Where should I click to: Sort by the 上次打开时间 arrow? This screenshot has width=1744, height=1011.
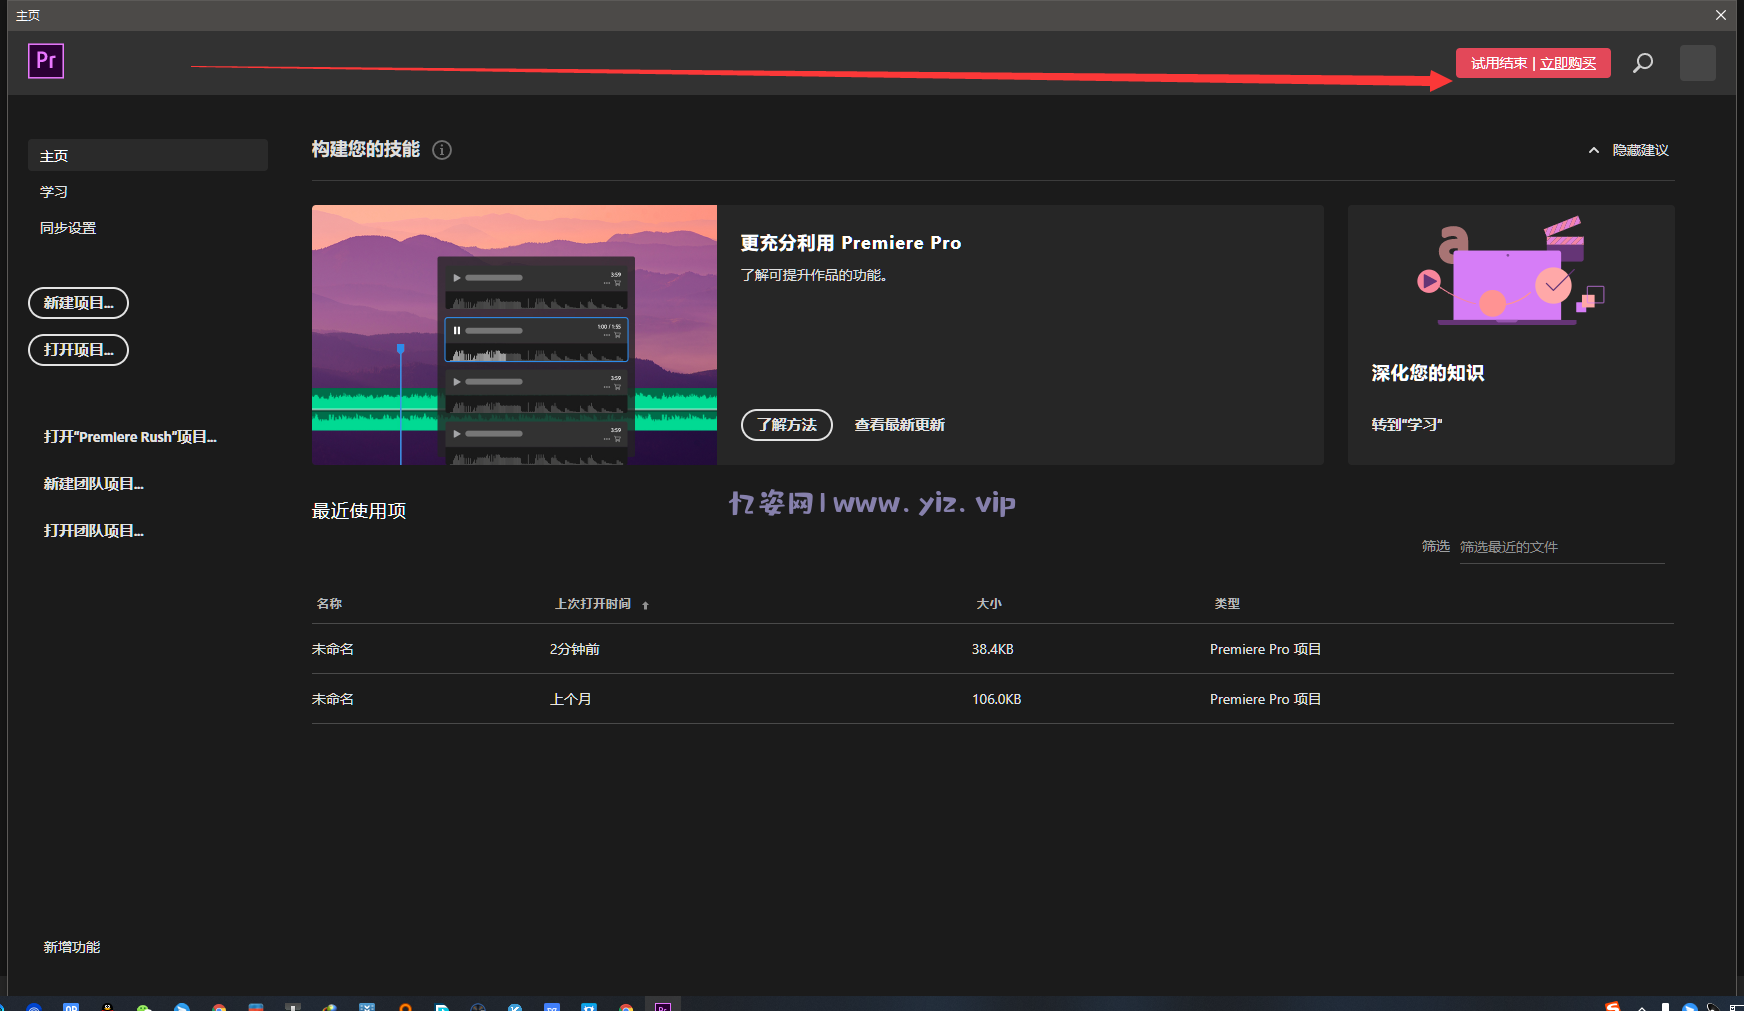(x=646, y=605)
